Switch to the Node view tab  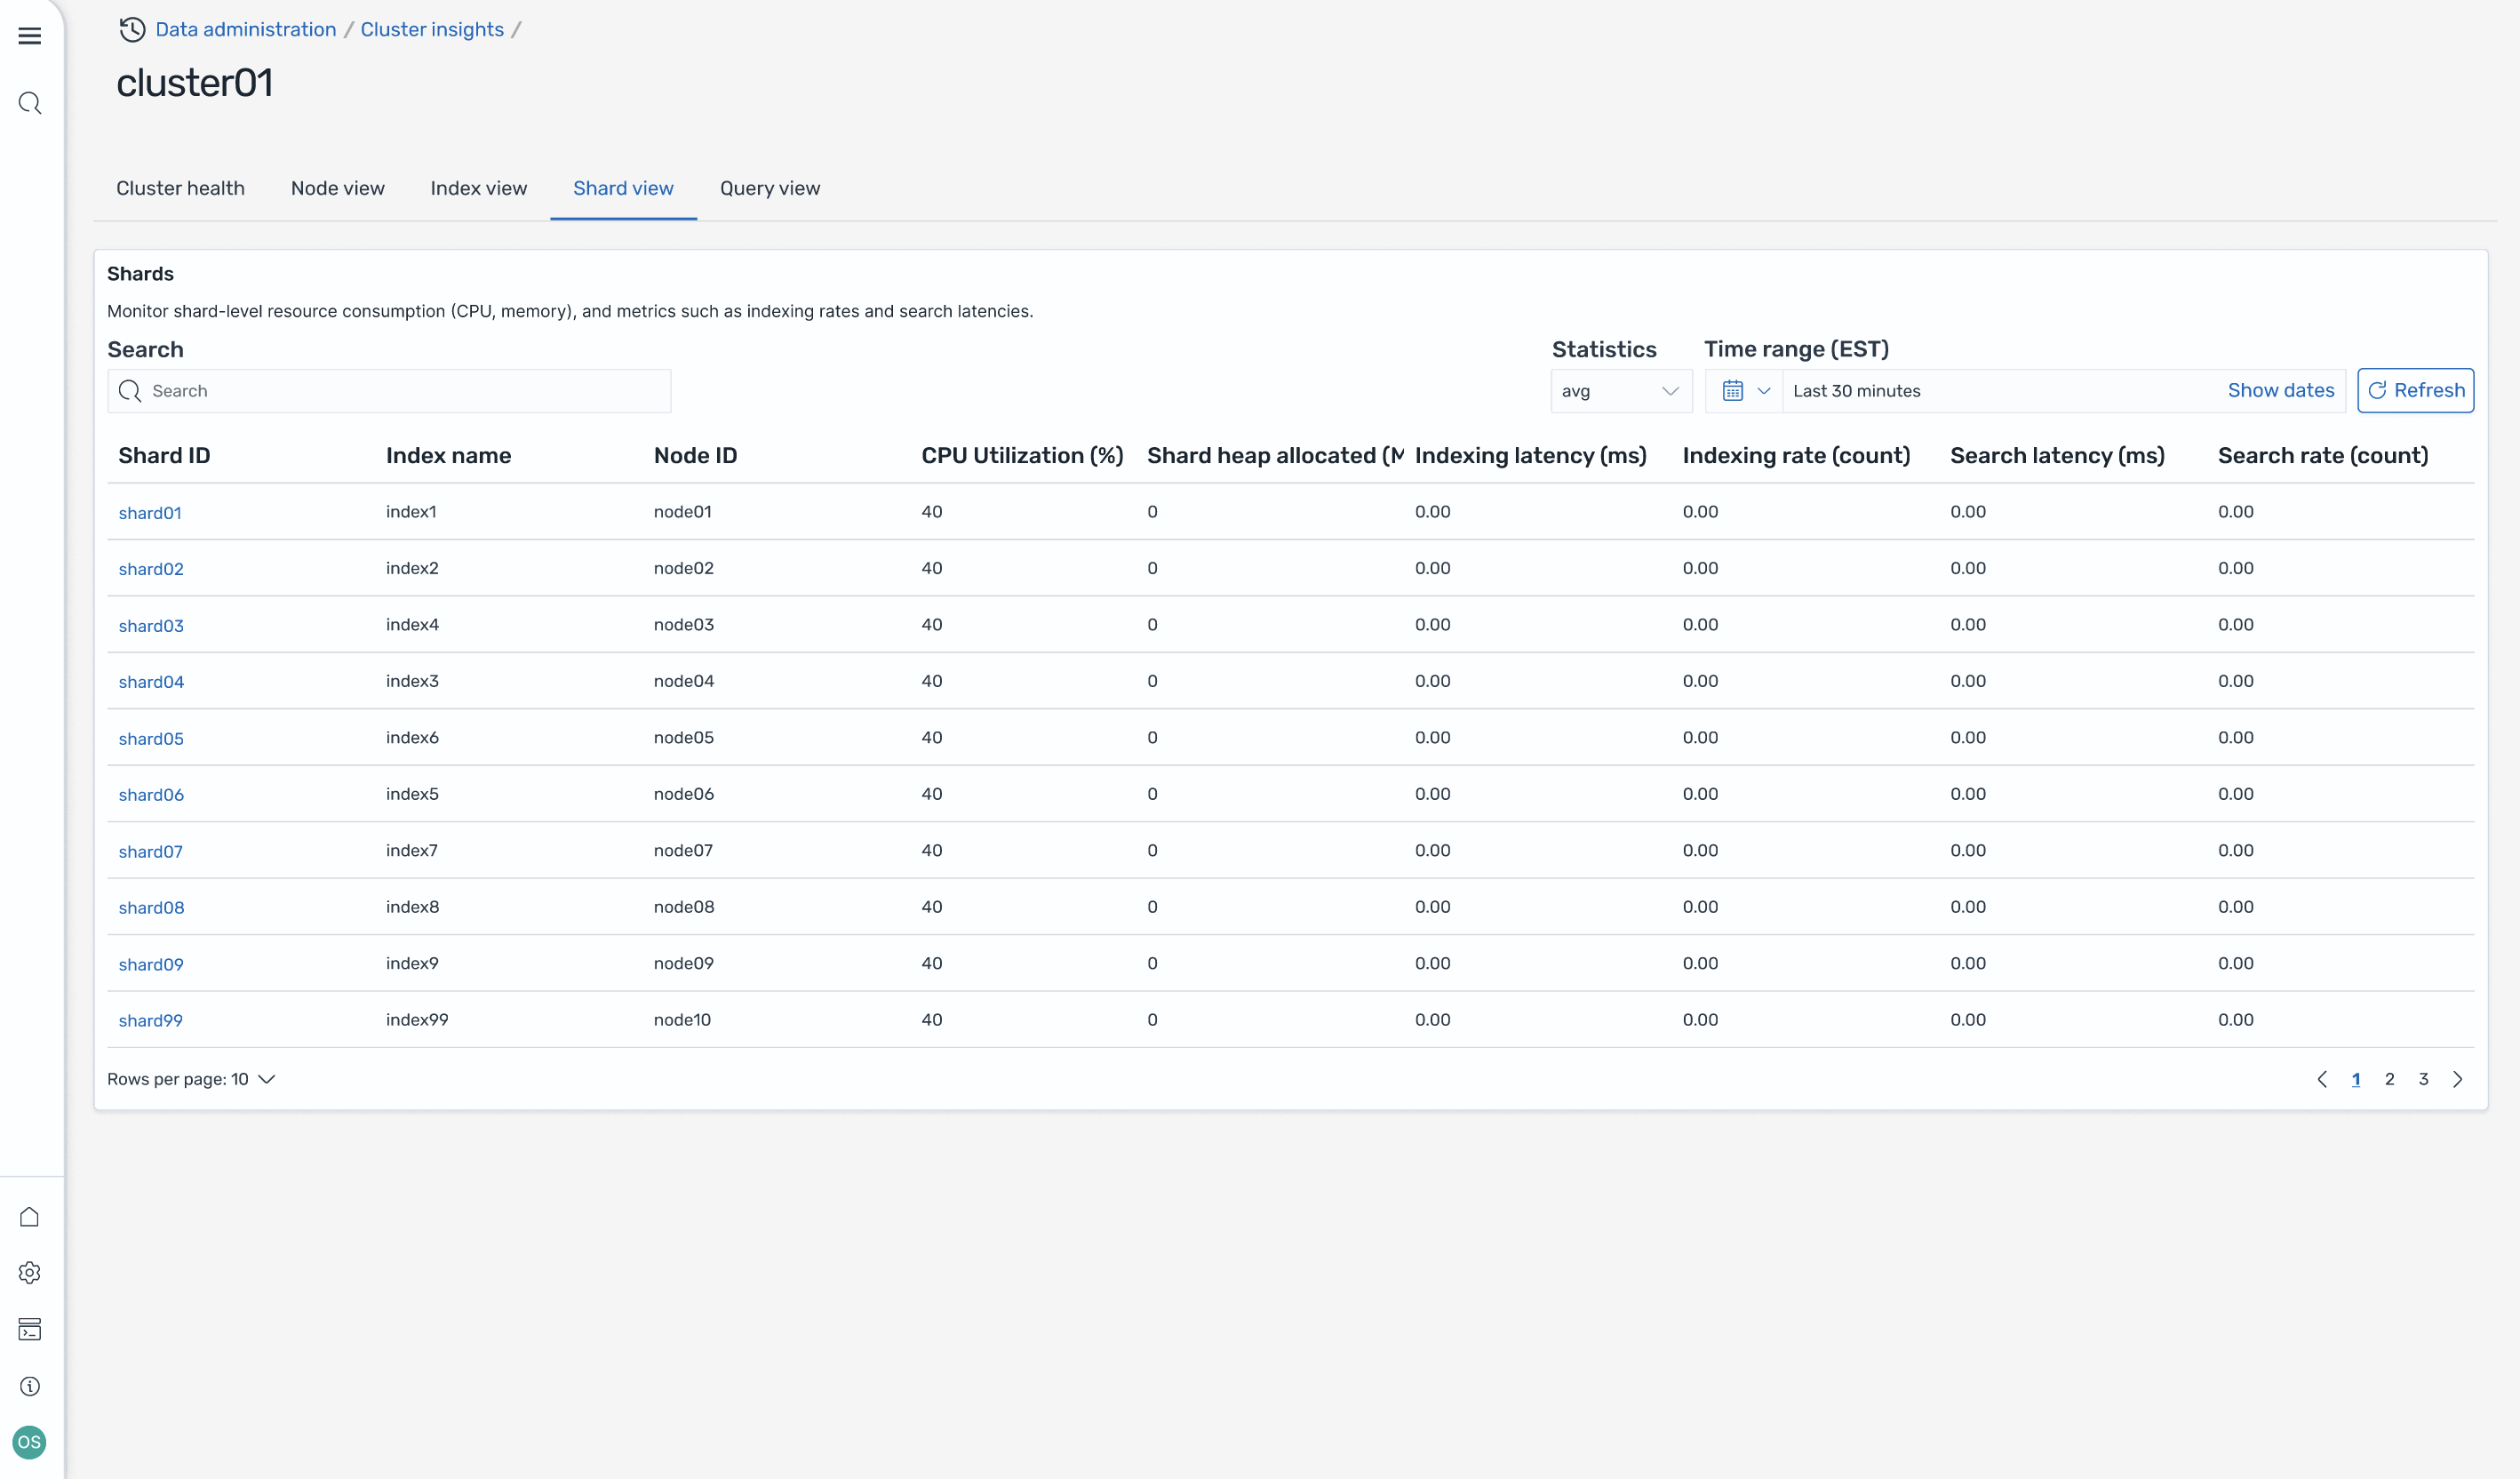click(x=337, y=188)
